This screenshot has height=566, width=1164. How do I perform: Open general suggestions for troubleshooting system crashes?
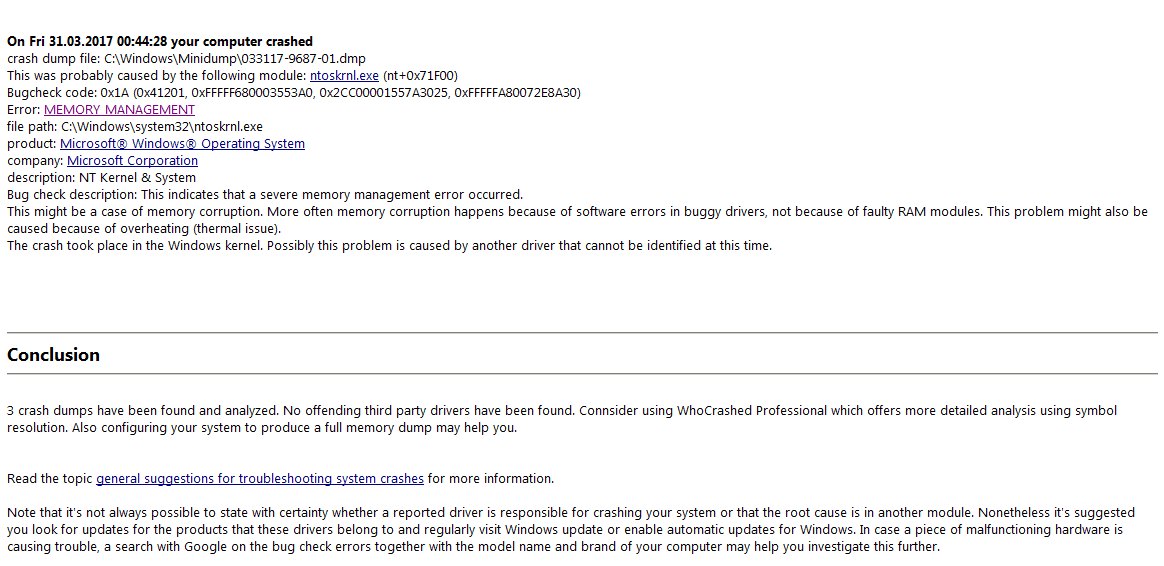pos(259,479)
